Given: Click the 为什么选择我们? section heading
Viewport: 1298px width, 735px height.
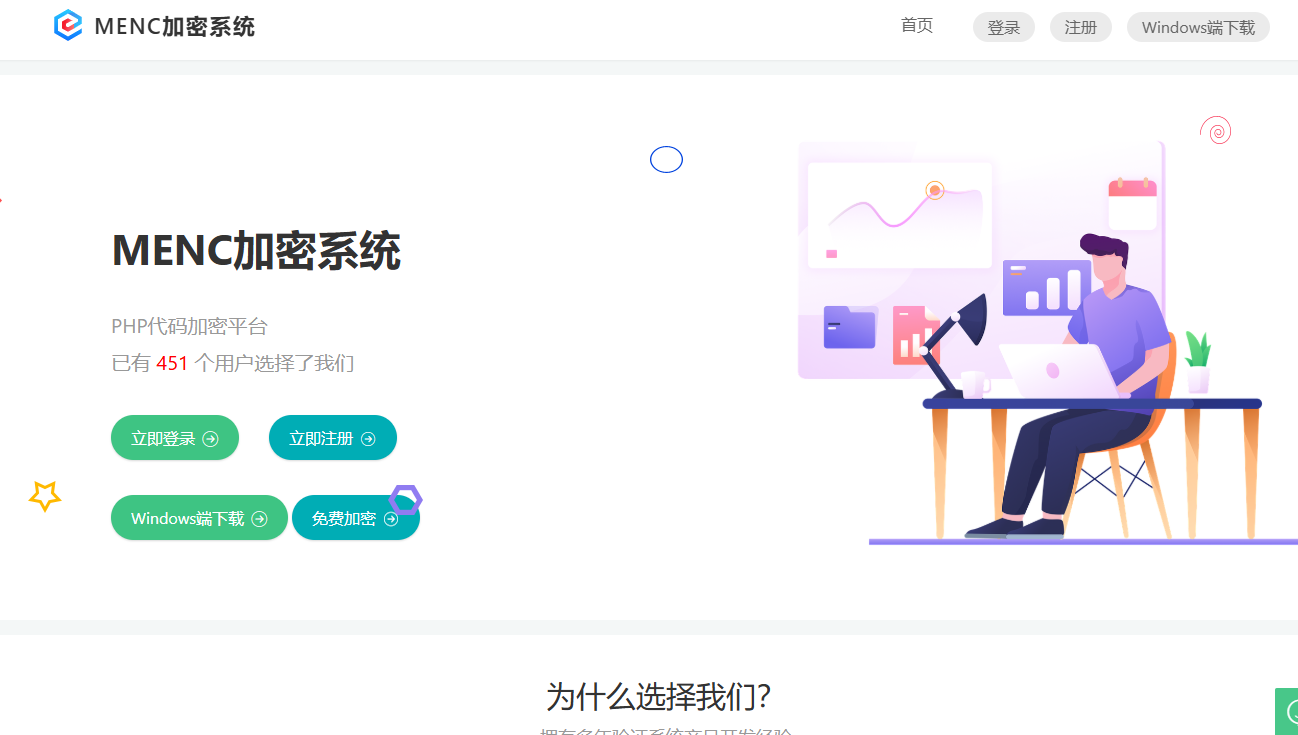Looking at the screenshot, I should 658,696.
